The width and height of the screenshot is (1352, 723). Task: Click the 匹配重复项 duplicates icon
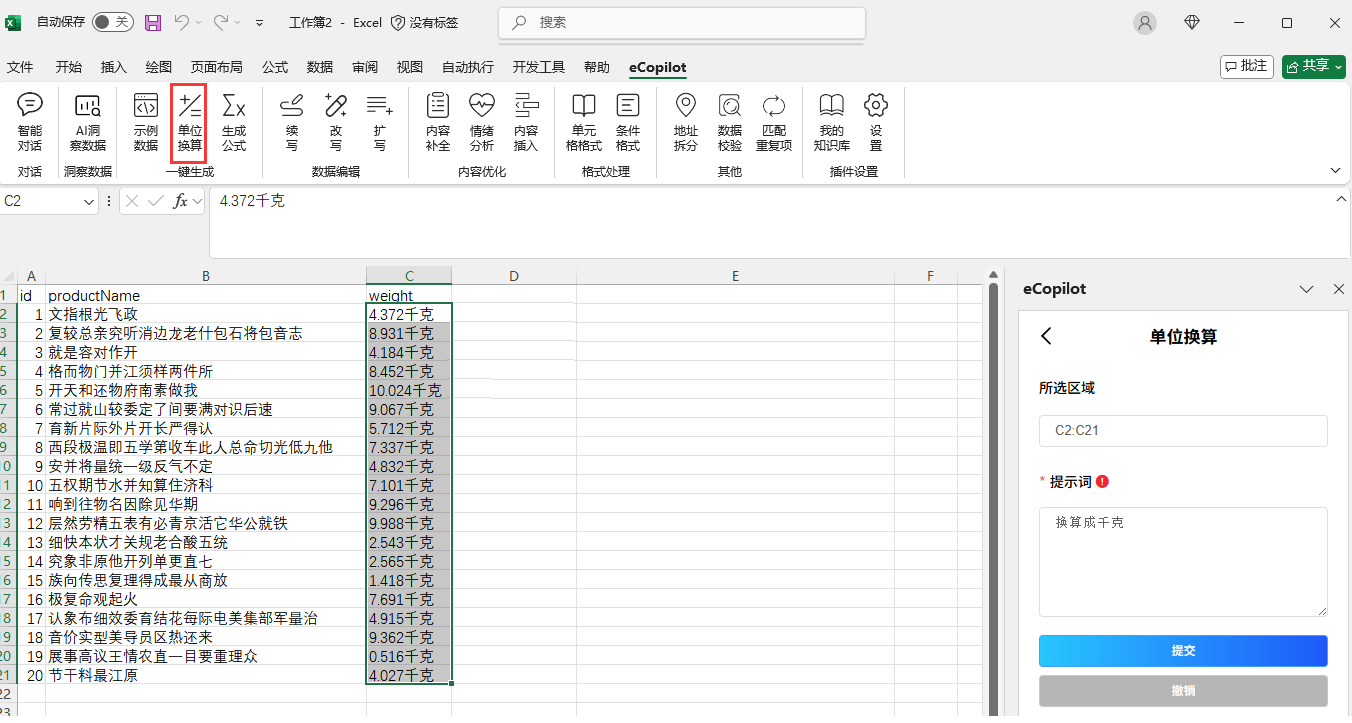(x=774, y=122)
